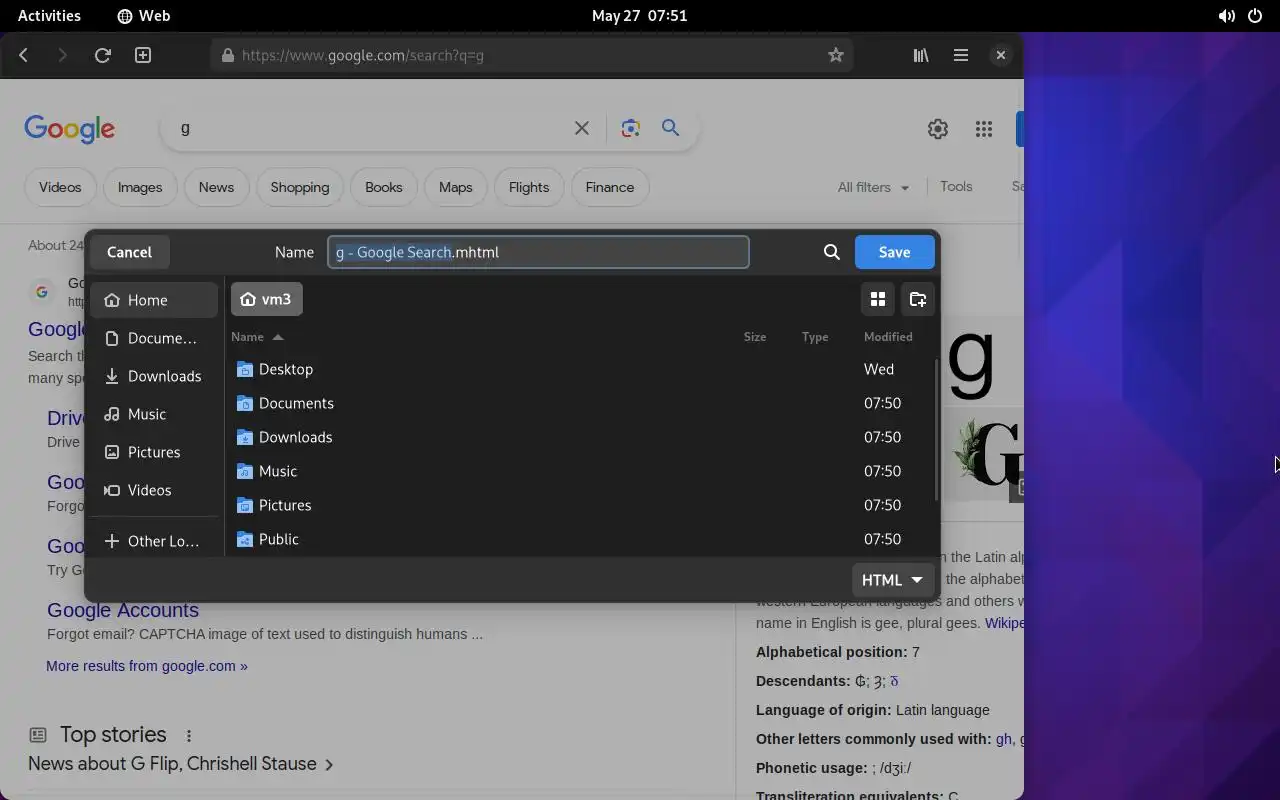
Task: Select the Documents folder in file list
Action: pos(580,403)
